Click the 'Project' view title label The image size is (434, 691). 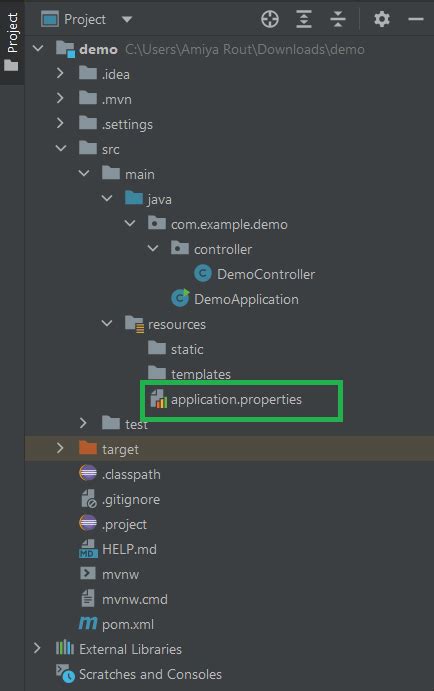point(85,19)
